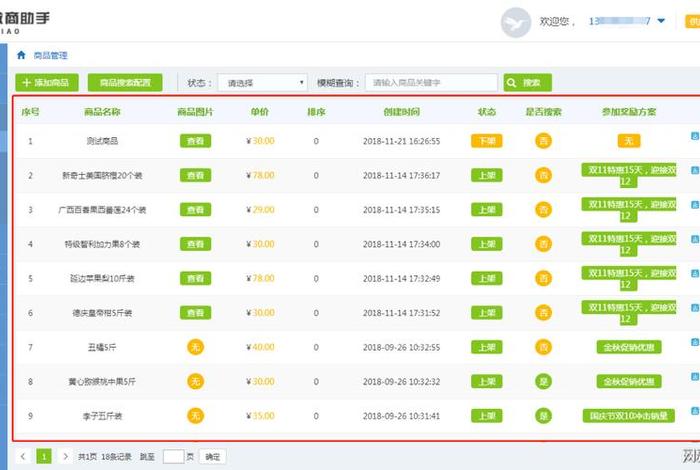Screen dimensions: 700x470
Task: Click the 单价 column header
Action: [x=260, y=112]
